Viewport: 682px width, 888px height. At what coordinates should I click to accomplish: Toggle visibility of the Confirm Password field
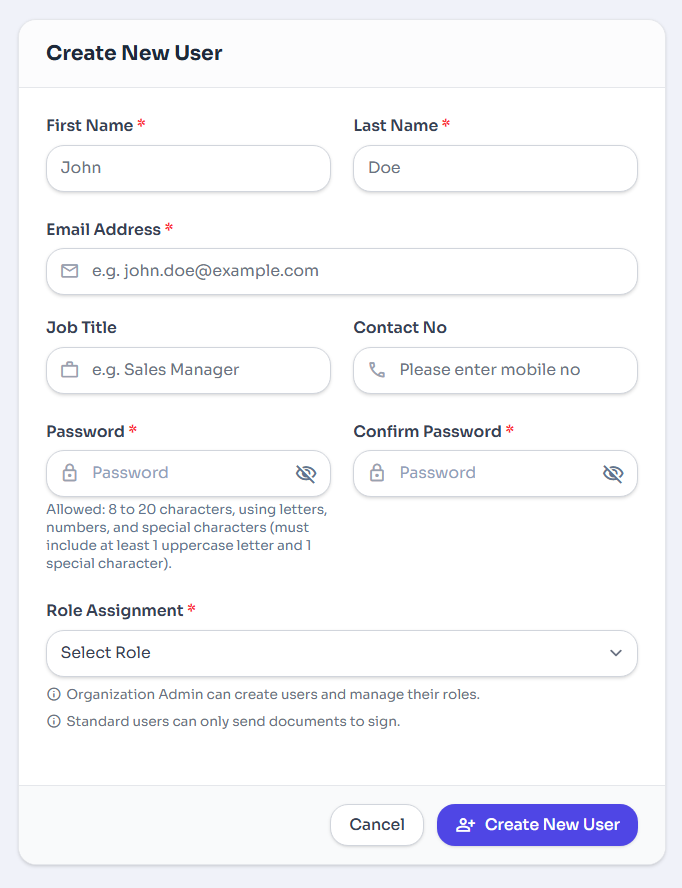[613, 473]
